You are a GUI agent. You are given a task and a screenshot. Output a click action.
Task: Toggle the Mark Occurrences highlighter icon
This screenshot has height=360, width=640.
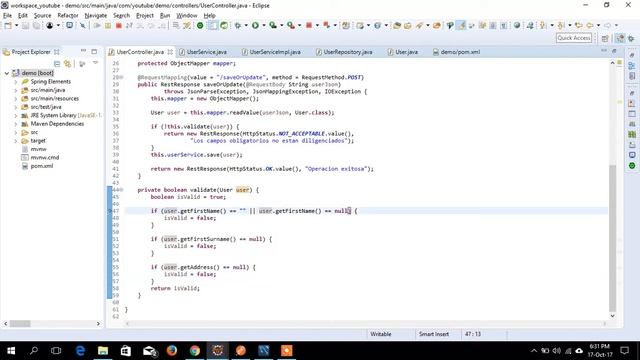pos(461,25)
